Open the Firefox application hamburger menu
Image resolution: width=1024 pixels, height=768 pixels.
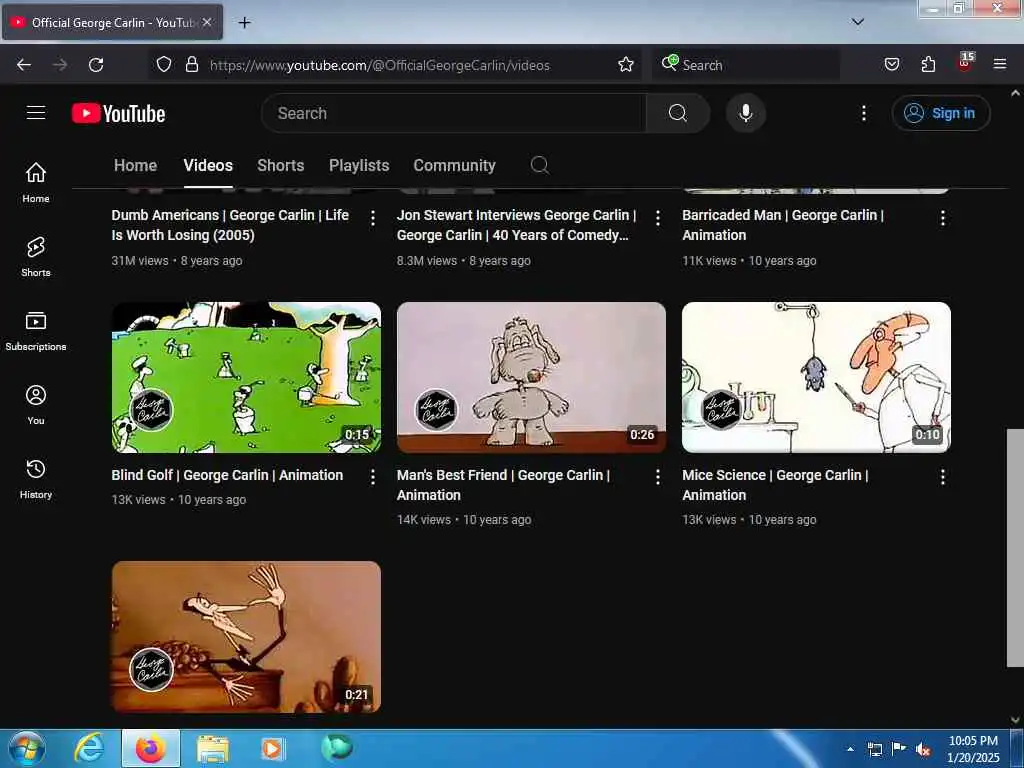1000,64
